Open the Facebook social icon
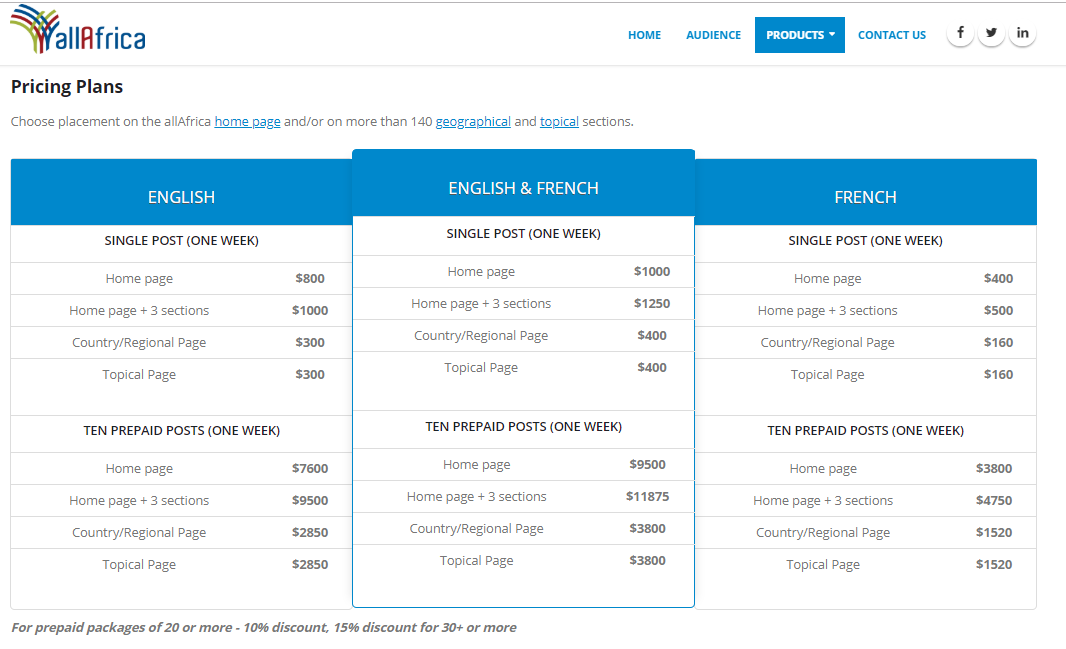 pyautogui.click(x=960, y=33)
